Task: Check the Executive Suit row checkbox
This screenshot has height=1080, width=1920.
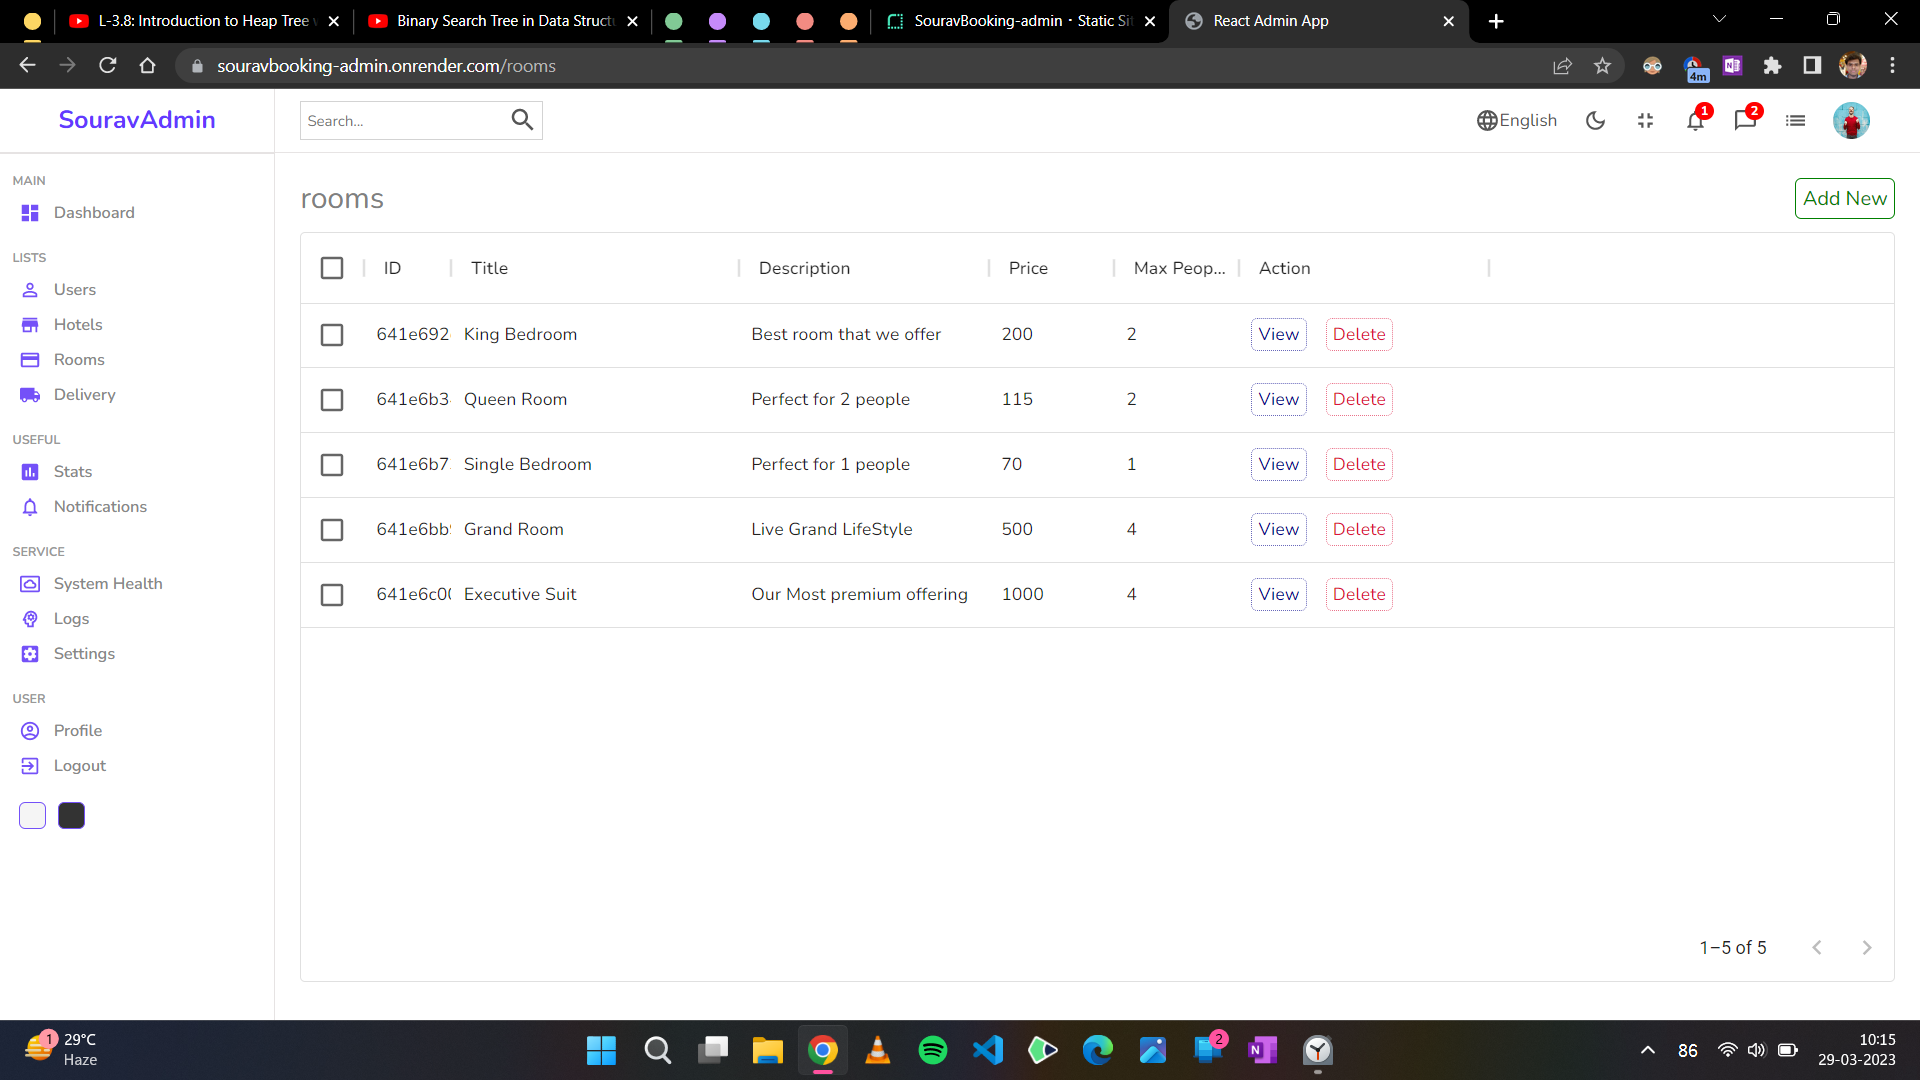Action: click(332, 595)
